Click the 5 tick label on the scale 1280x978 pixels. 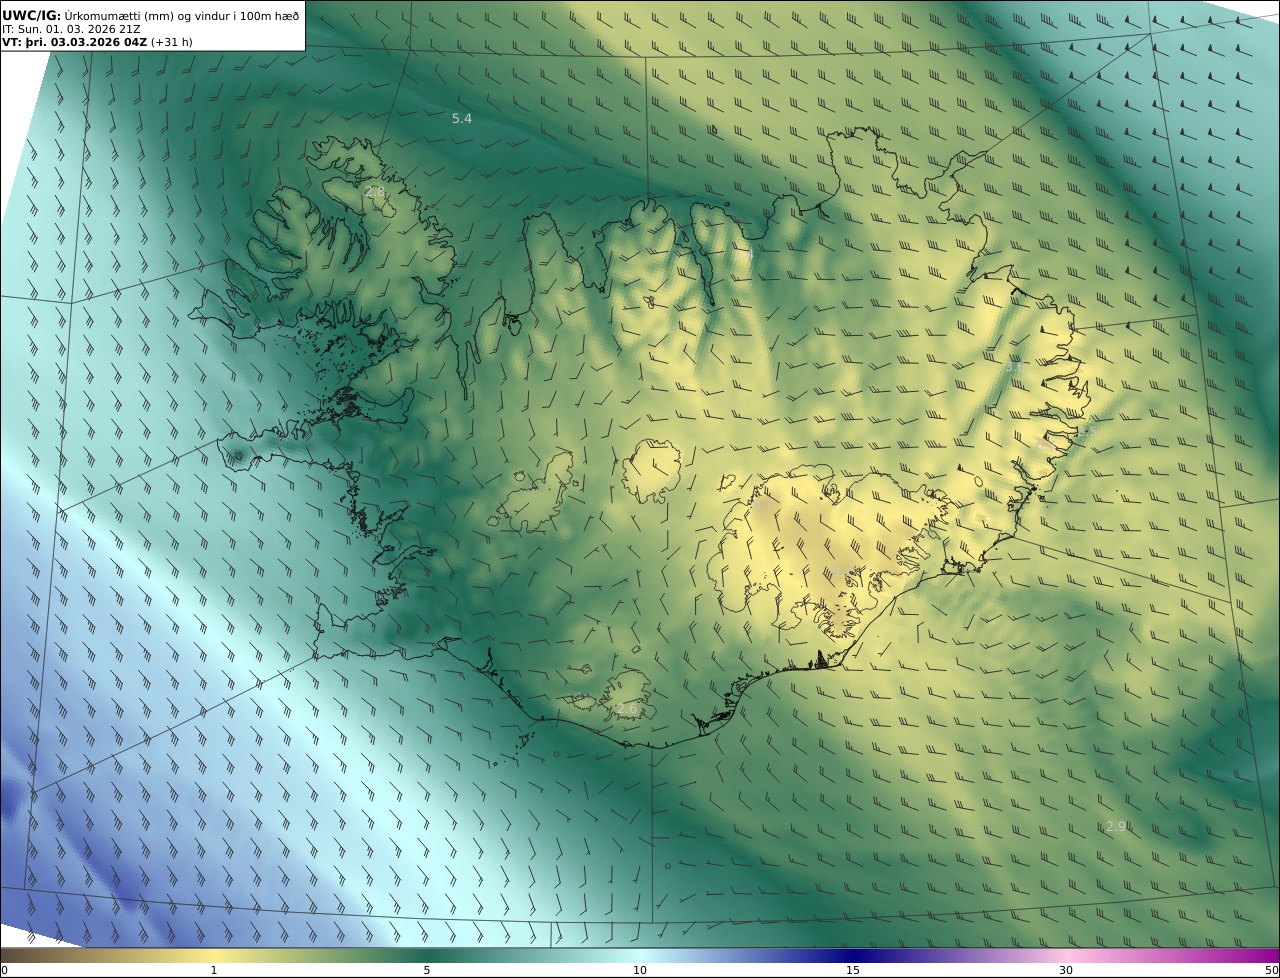point(427,970)
